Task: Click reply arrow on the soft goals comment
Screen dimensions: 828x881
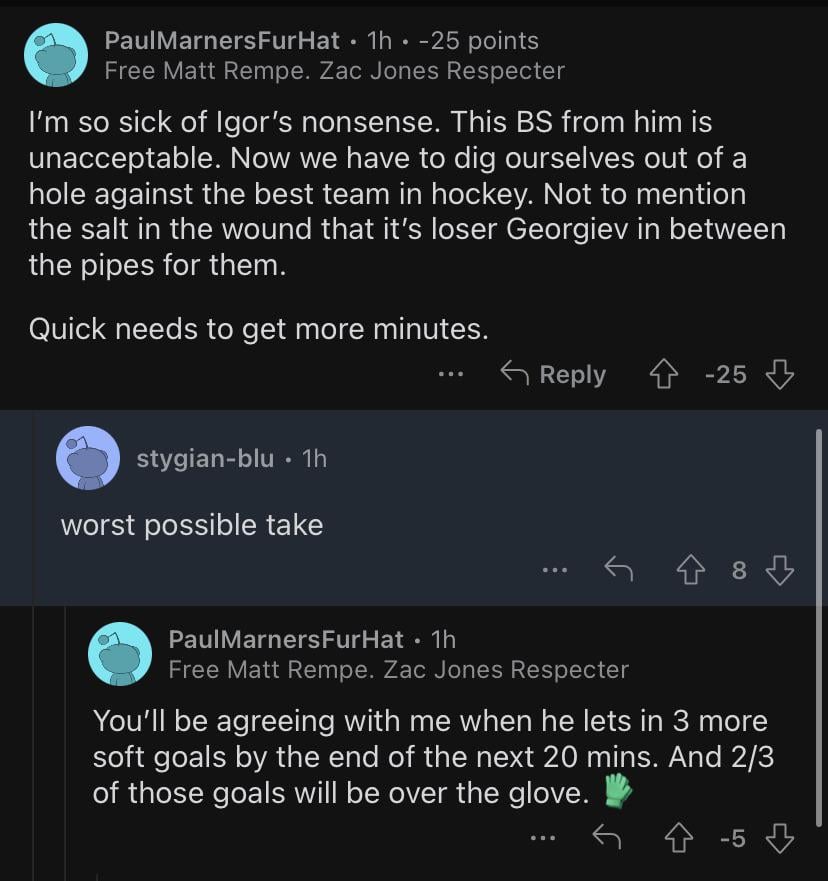Action: [x=606, y=838]
